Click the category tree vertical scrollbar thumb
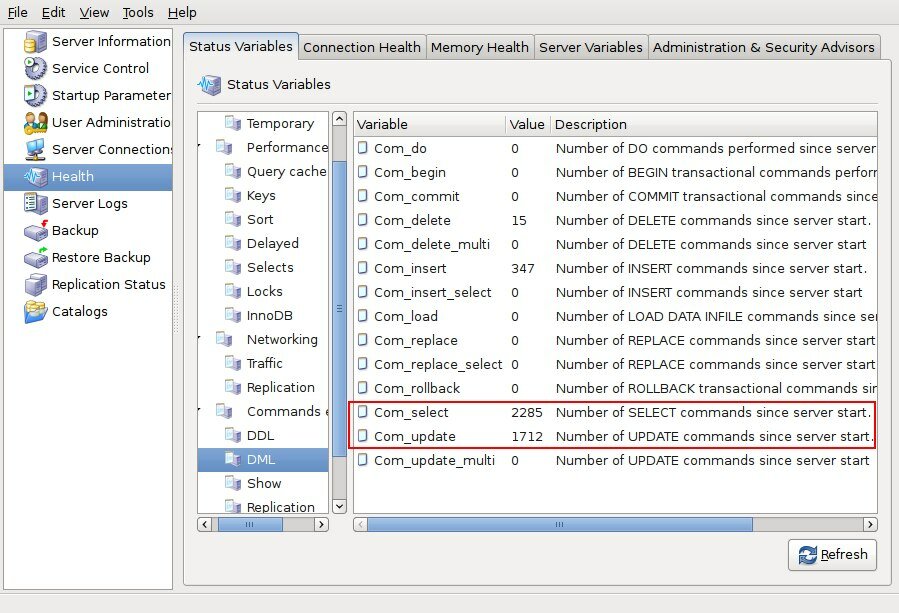 [x=339, y=309]
